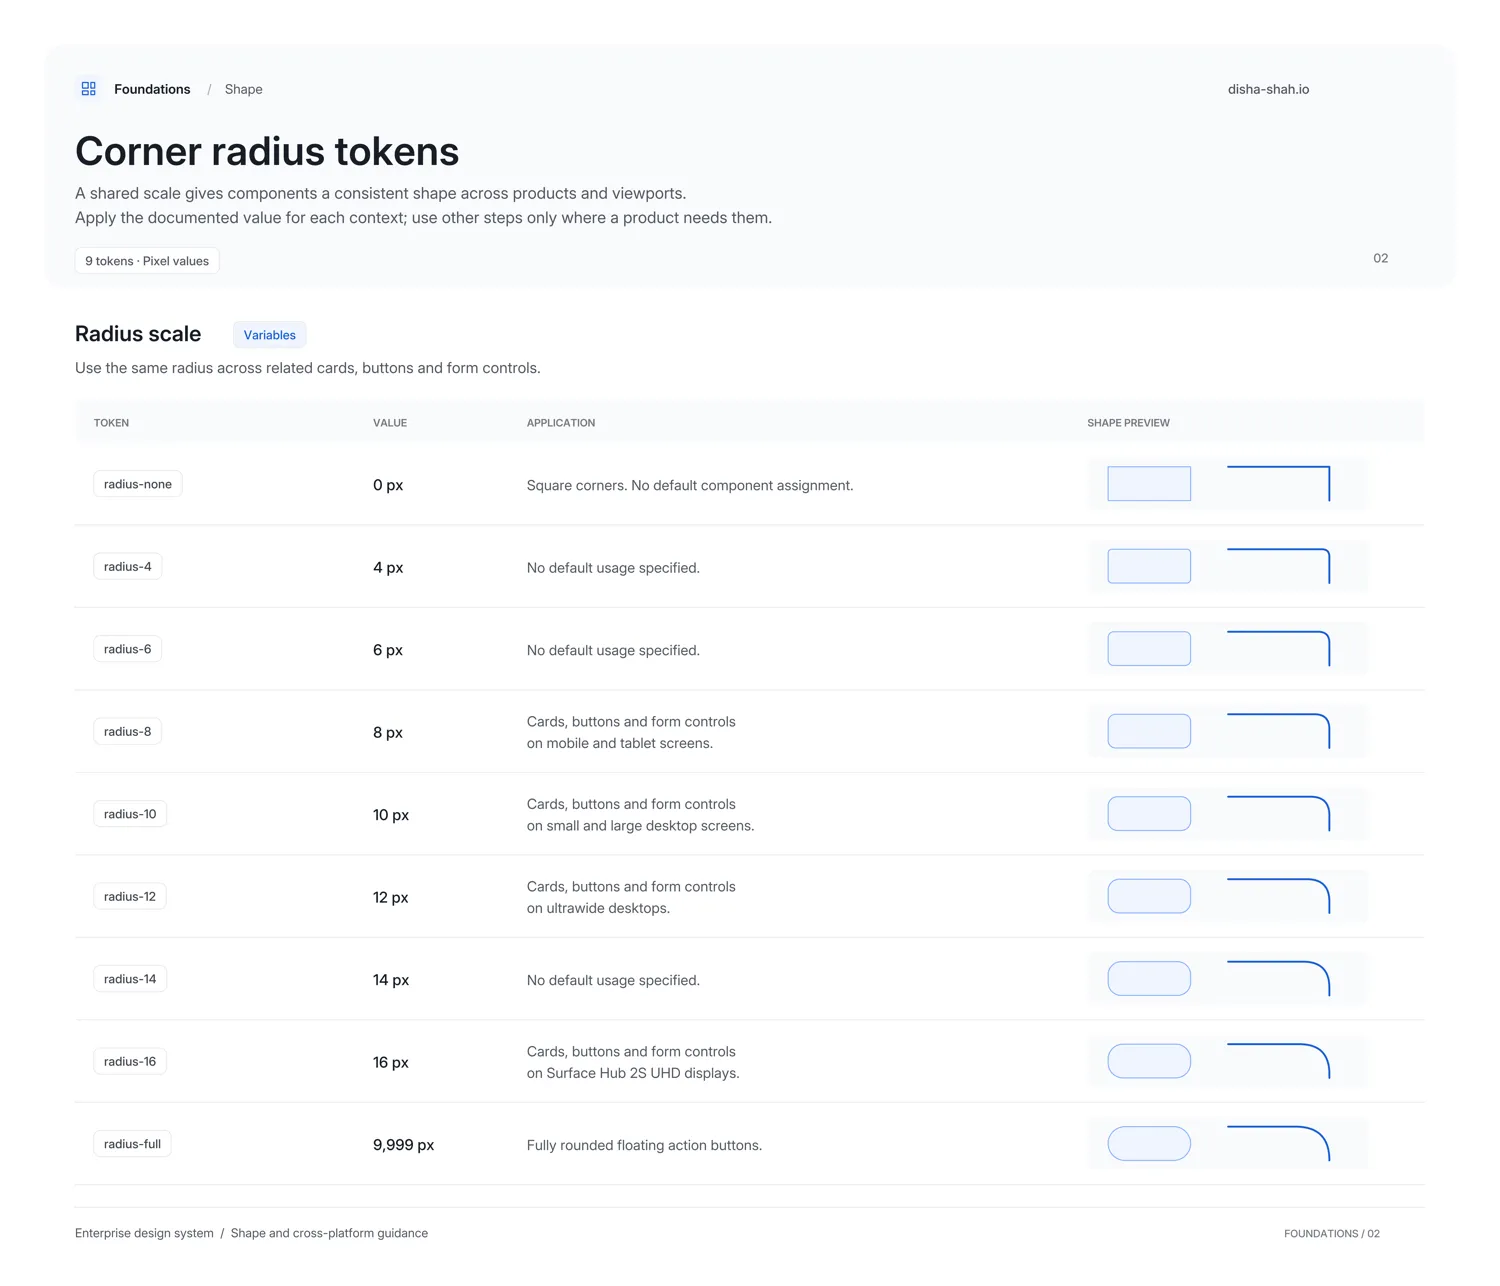Viewport: 1500px width, 1286px height.
Task: Click the radius-16 rectangle shape preview
Action: (1149, 1061)
